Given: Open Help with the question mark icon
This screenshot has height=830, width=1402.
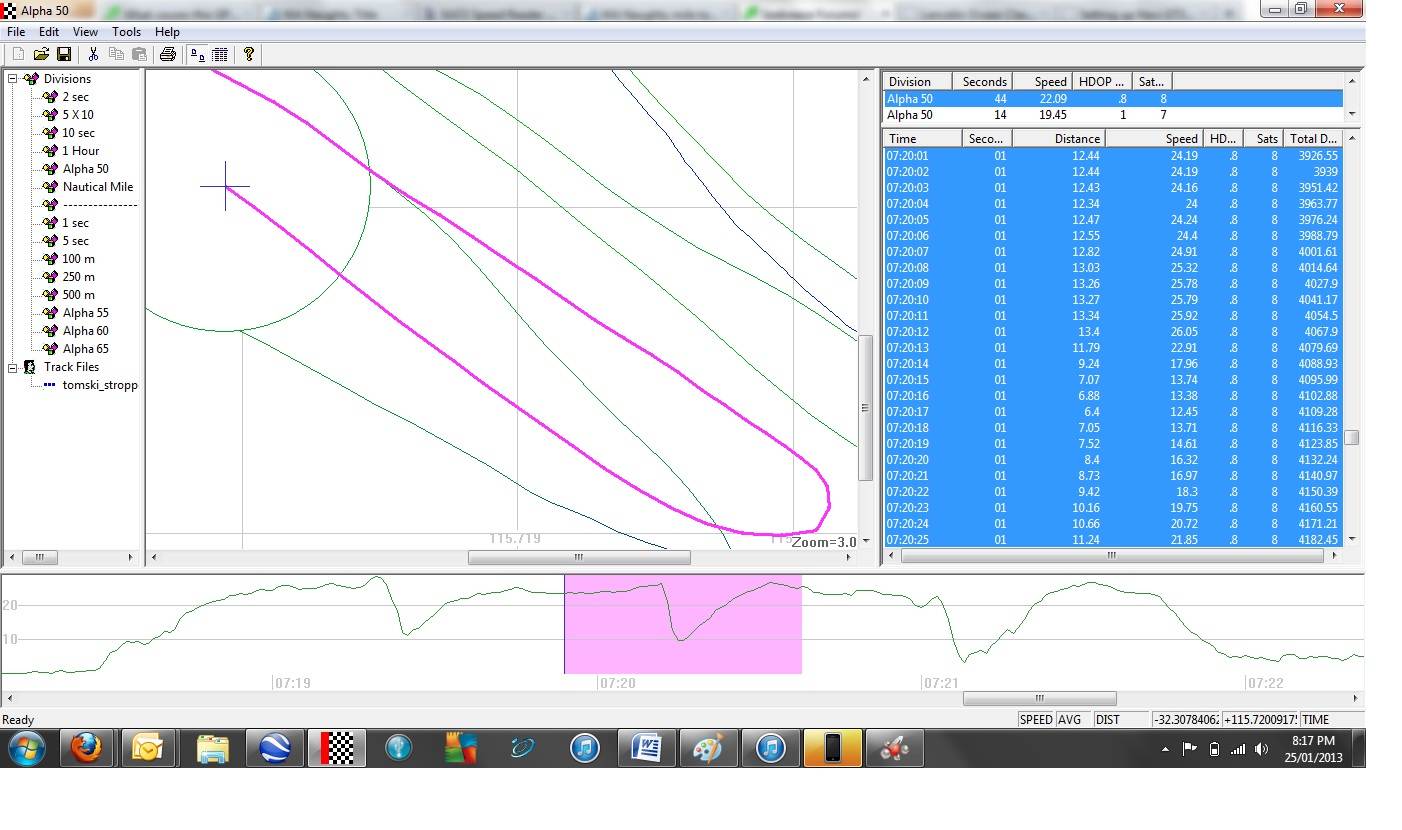Looking at the screenshot, I should 249,54.
